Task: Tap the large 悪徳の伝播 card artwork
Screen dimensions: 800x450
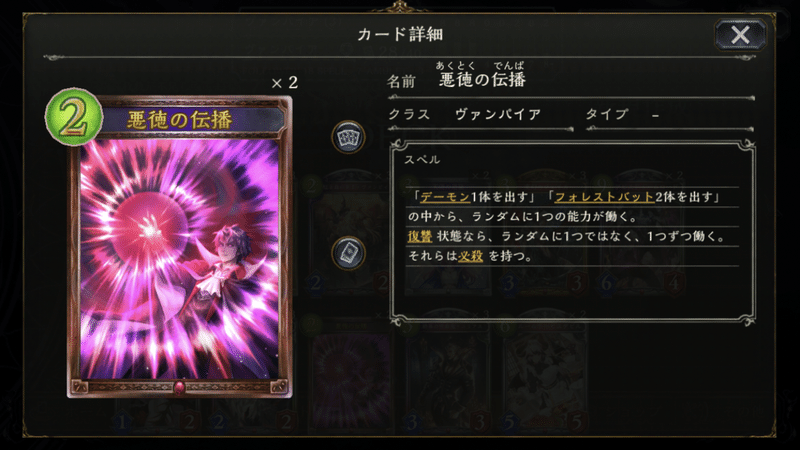Action: (180, 260)
